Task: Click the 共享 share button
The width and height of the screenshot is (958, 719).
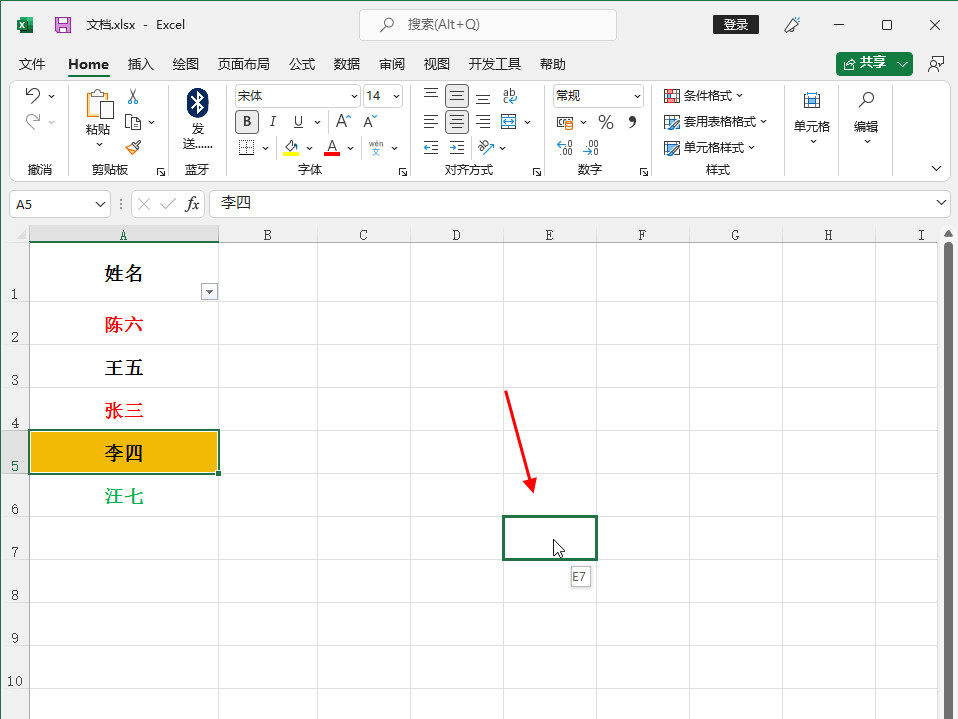Action: 865,64
